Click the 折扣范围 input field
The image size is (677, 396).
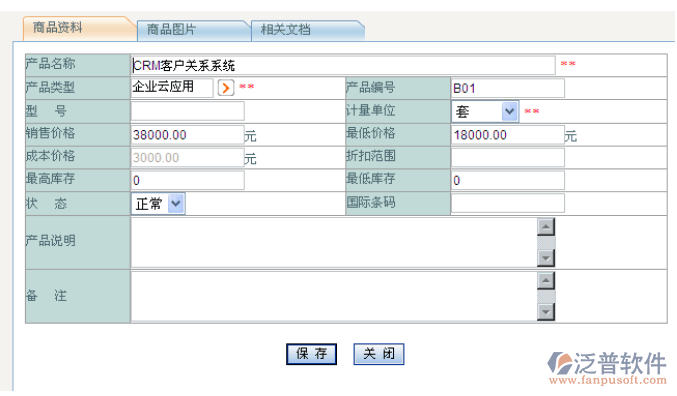click(508, 157)
